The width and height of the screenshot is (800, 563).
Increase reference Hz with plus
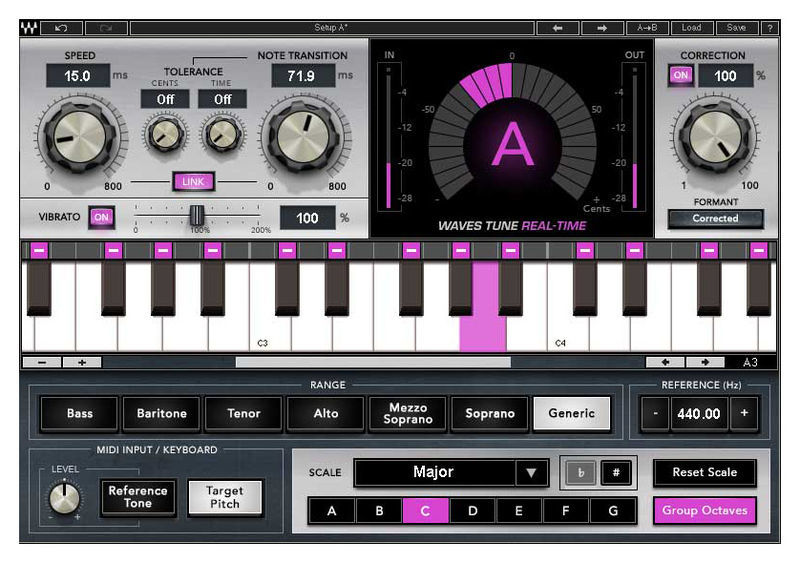[744, 413]
